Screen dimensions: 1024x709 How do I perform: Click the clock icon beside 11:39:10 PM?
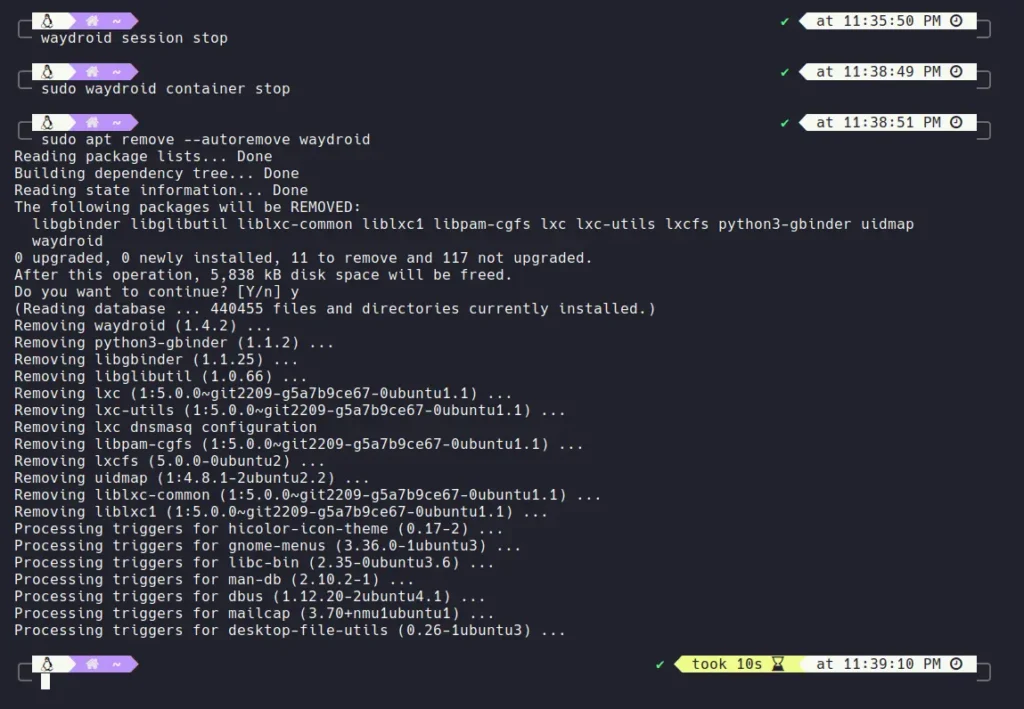(x=956, y=664)
